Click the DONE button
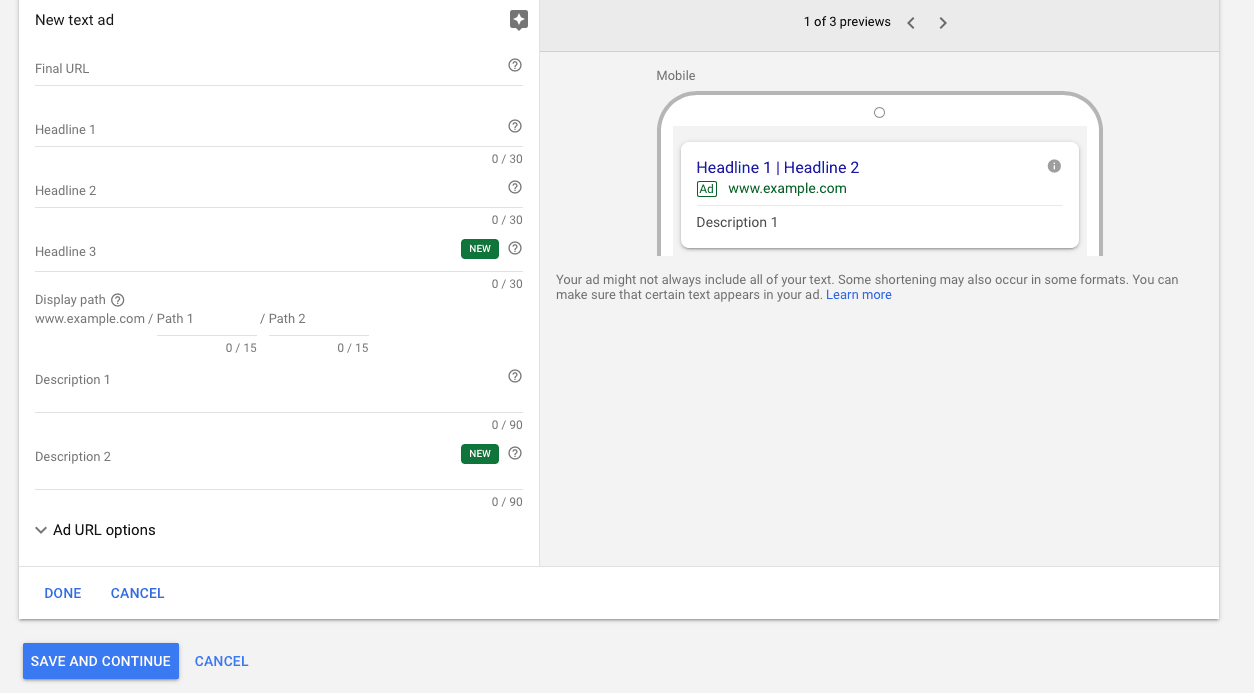The width and height of the screenshot is (1254, 693). (63, 593)
